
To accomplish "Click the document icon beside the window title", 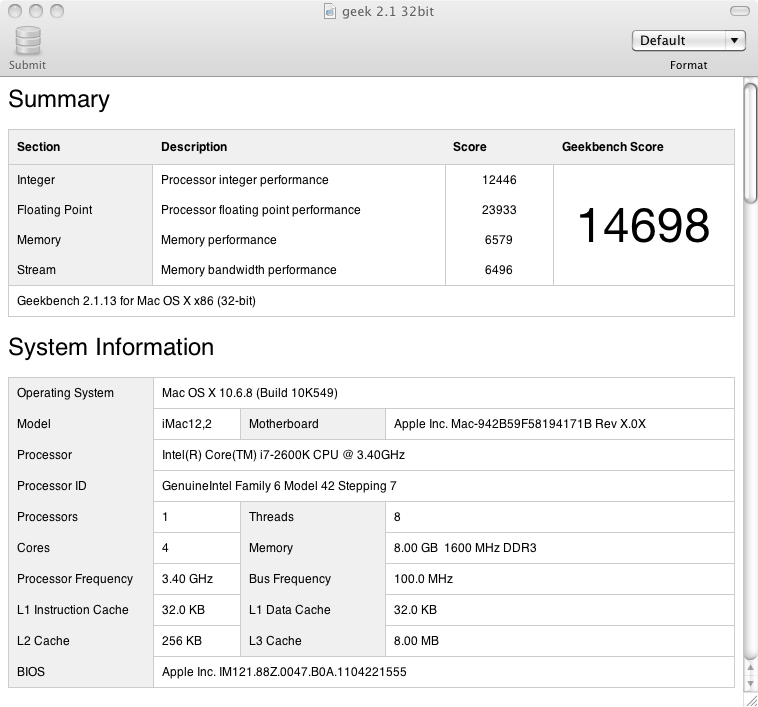I will point(332,11).
